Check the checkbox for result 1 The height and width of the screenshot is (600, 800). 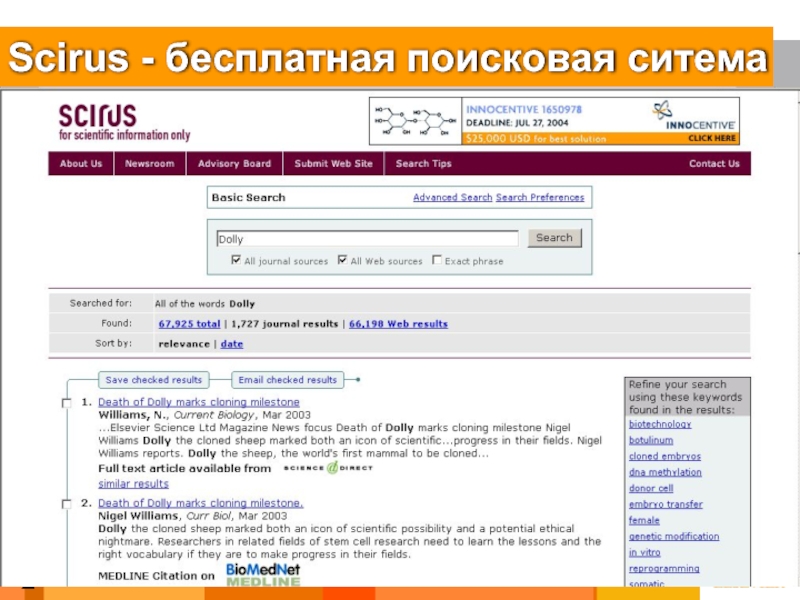pos(66,403)
